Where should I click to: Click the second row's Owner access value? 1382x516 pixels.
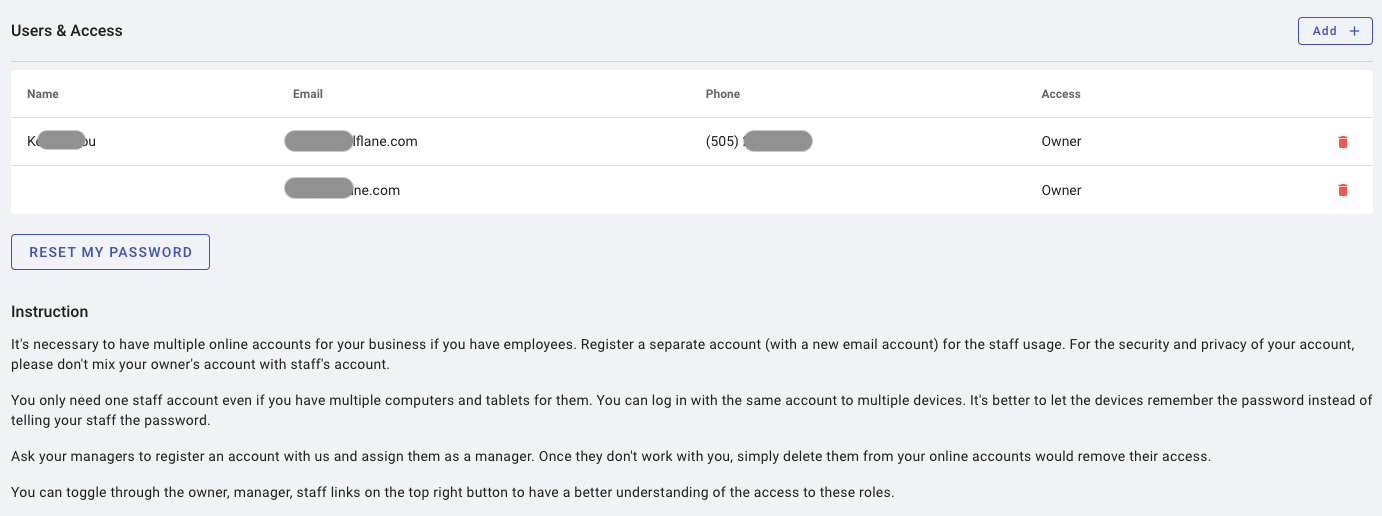point(1061,190)
